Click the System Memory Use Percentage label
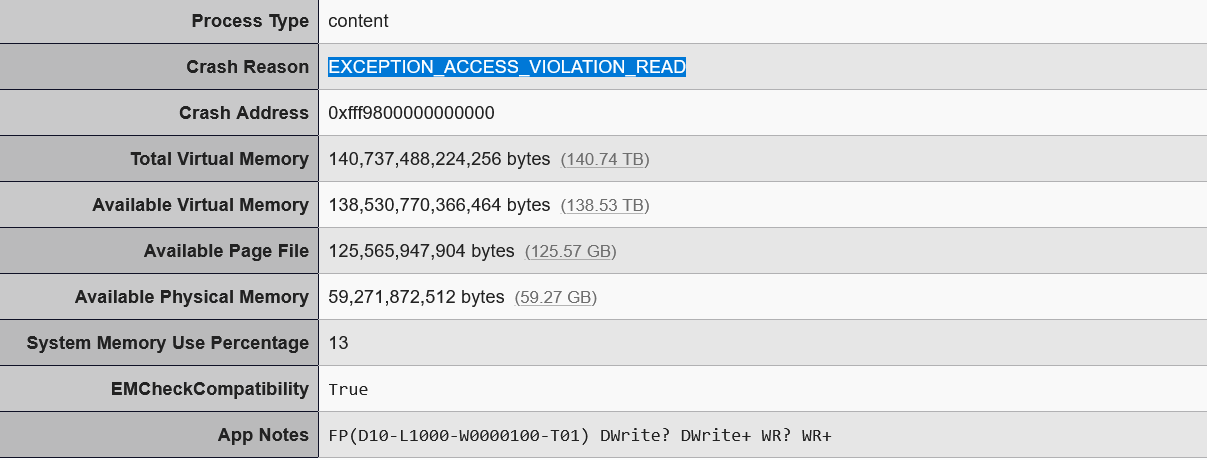Viewport: 1207px width, 460px height. coord(168,343)
